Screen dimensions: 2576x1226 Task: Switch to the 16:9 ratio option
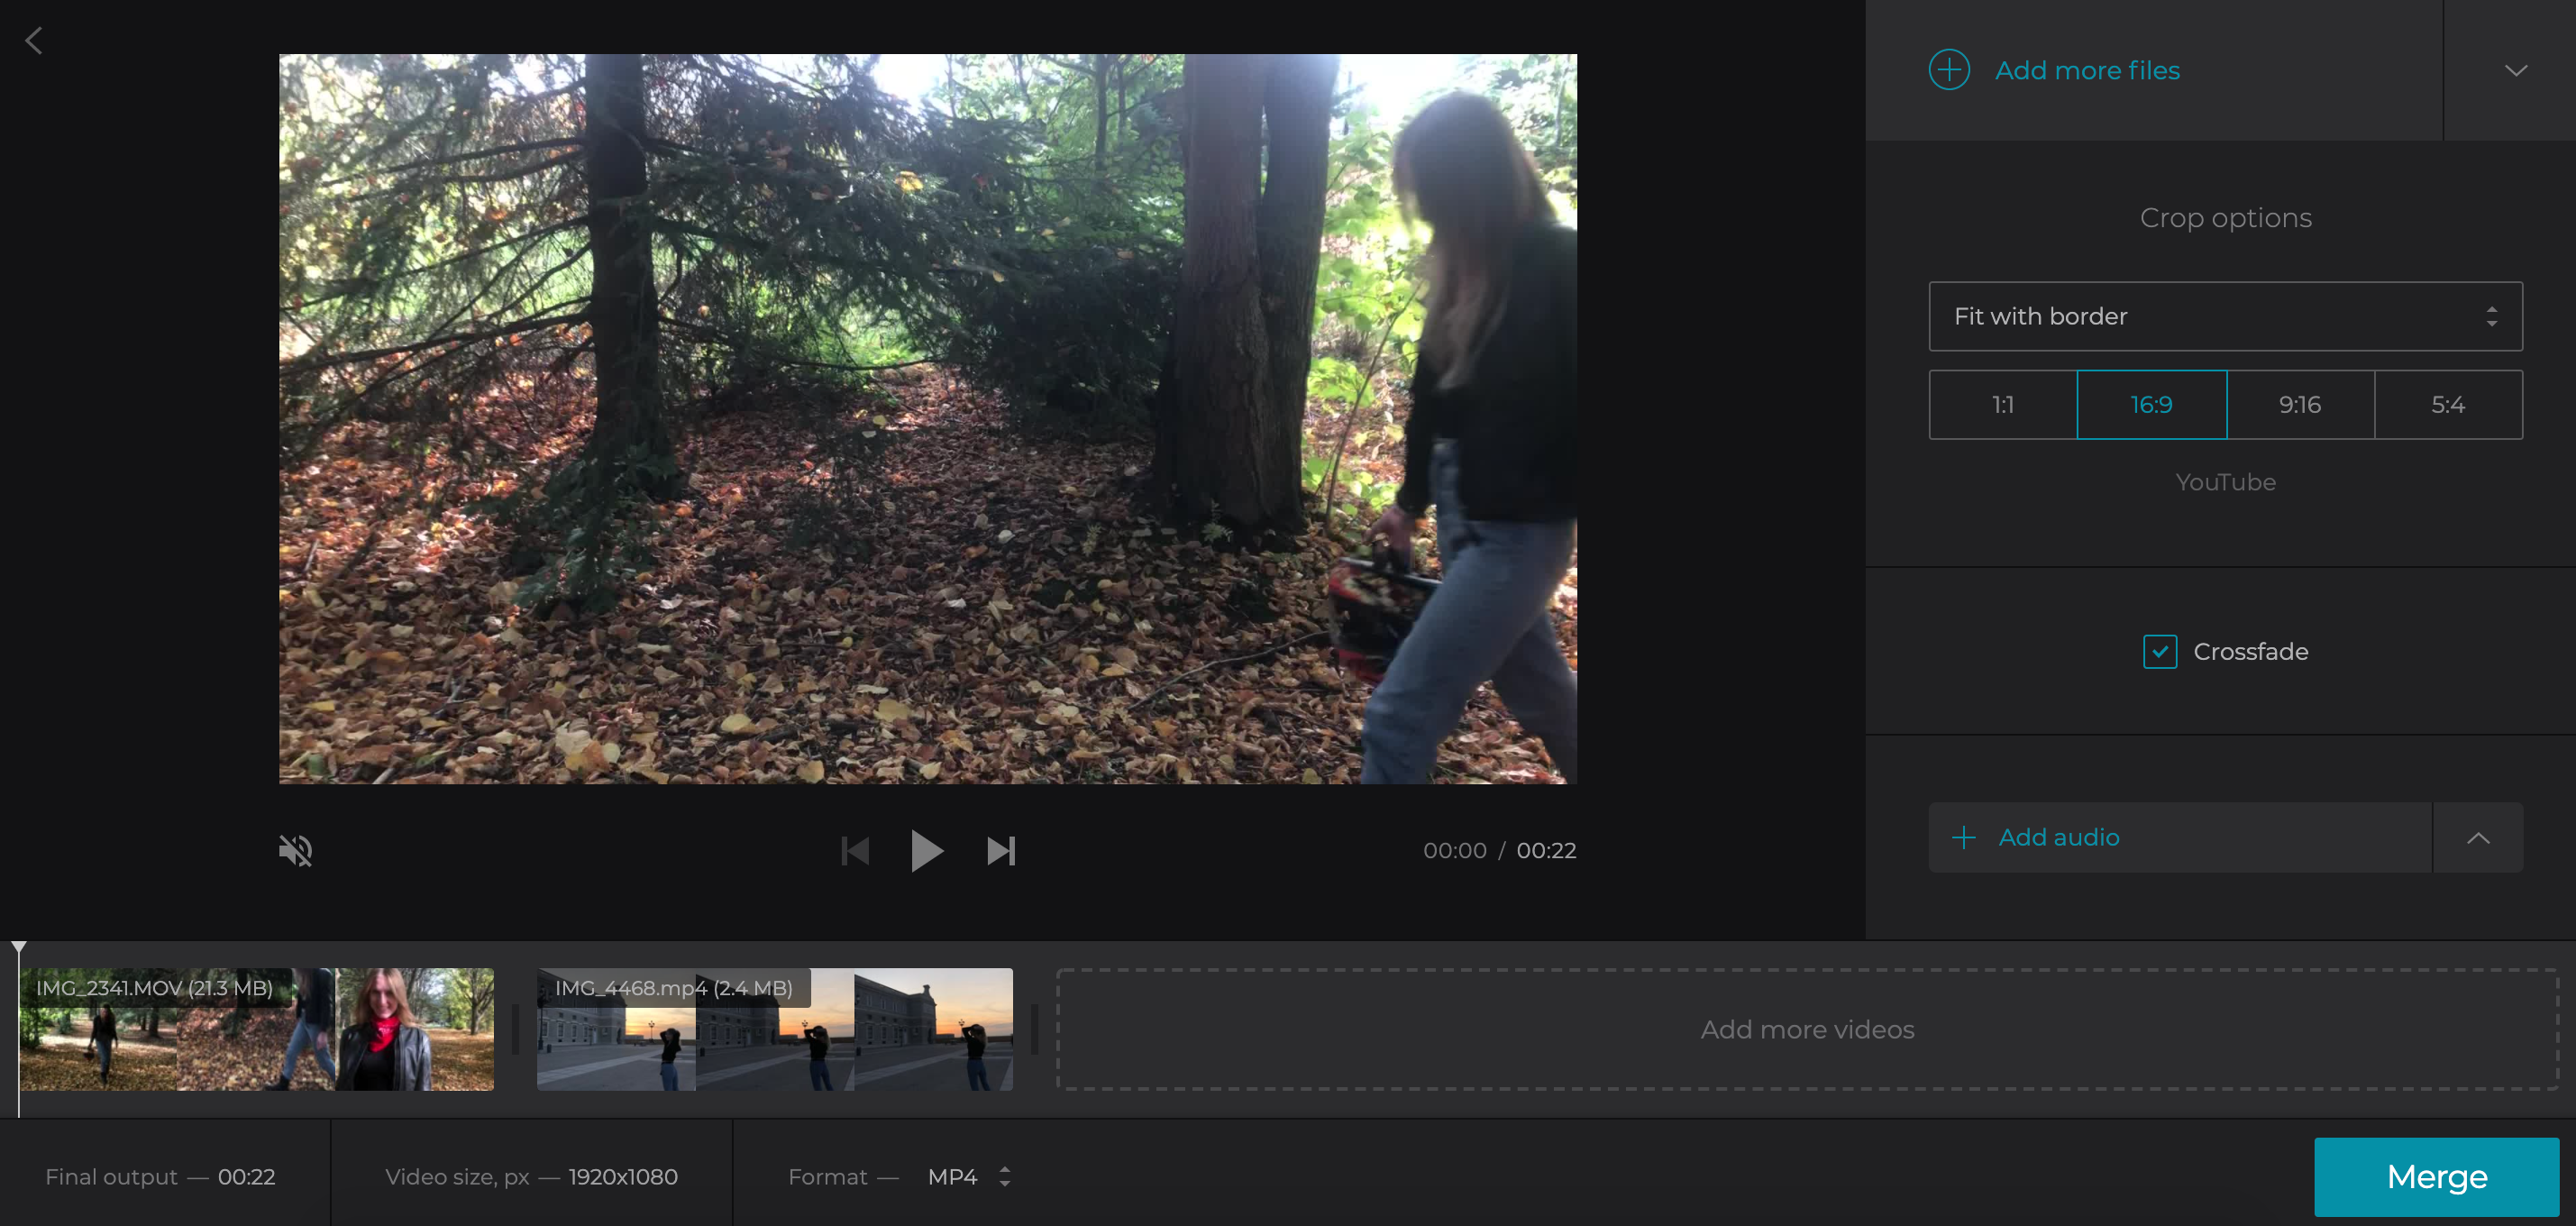2152,404
